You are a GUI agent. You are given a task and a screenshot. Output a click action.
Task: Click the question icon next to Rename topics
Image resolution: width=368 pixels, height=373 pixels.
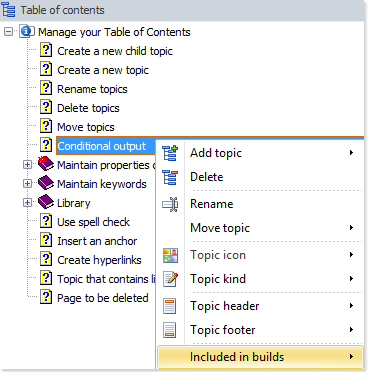pos(46,88)
